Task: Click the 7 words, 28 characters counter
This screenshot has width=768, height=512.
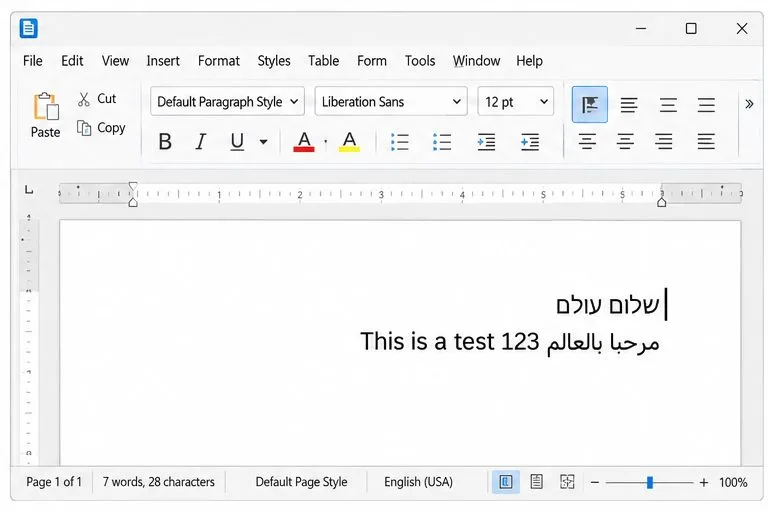Action: click(x=159, y=482)
